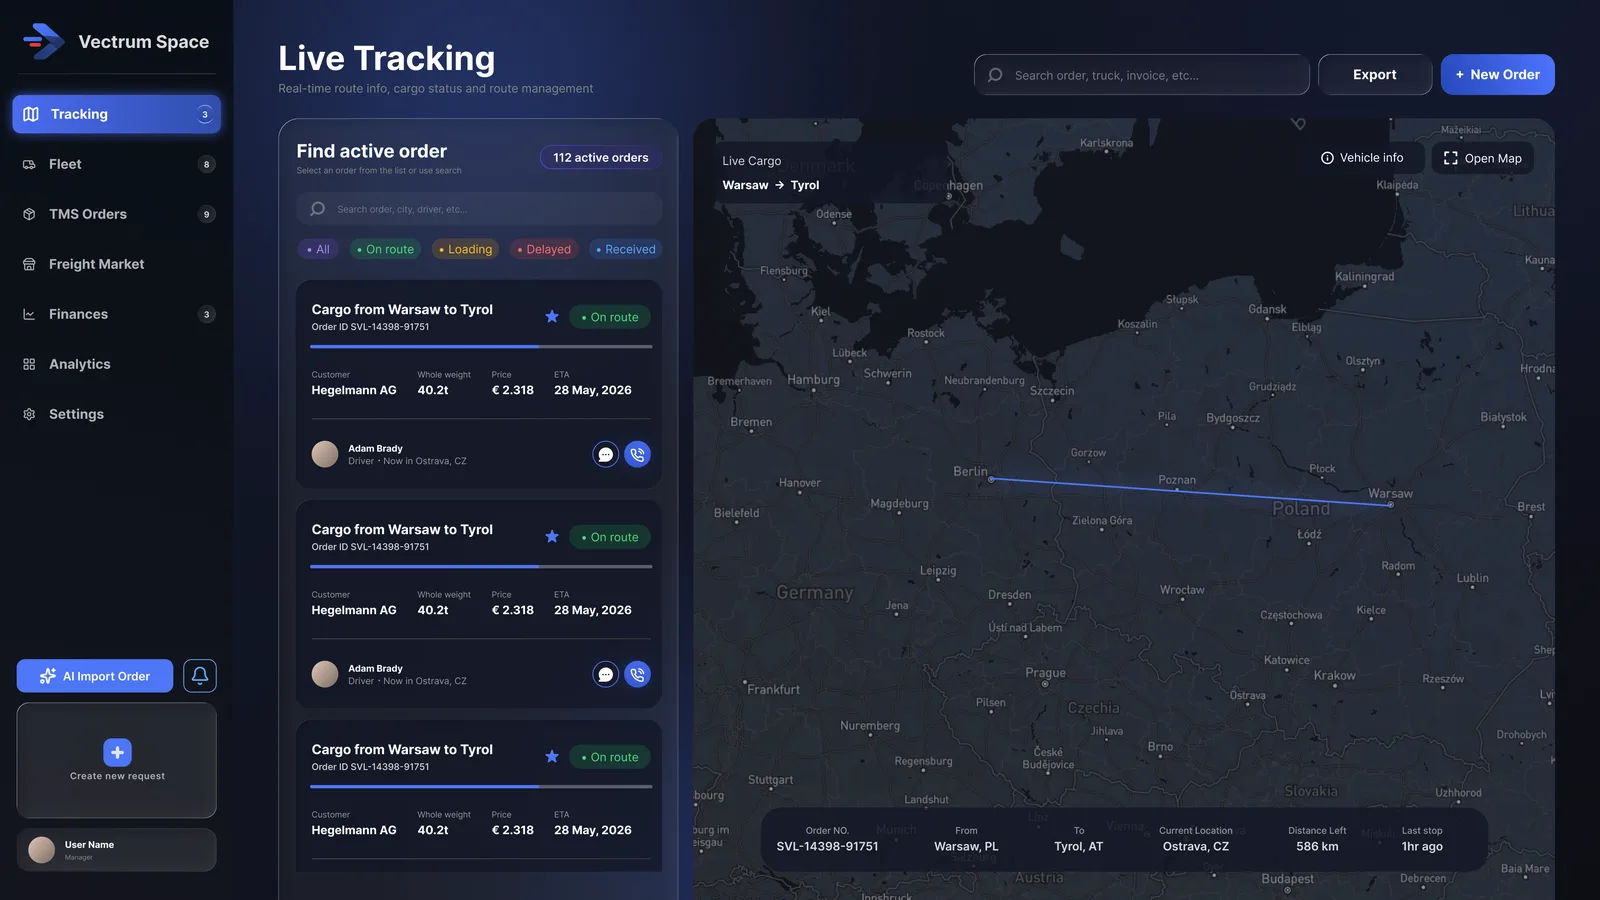Click the Vectrum Space logo icon
The width and height of the screenshot is (1600, 900).
(43, 41)
